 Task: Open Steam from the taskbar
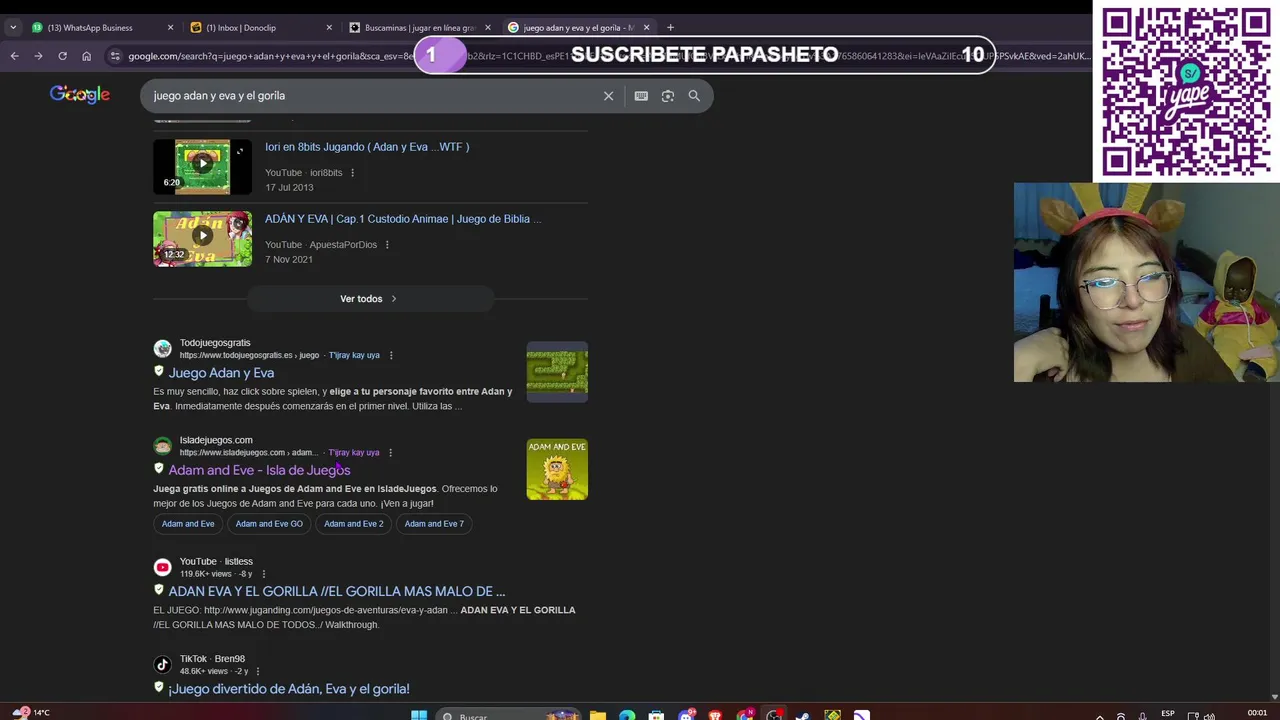click(x=803, y=715)
